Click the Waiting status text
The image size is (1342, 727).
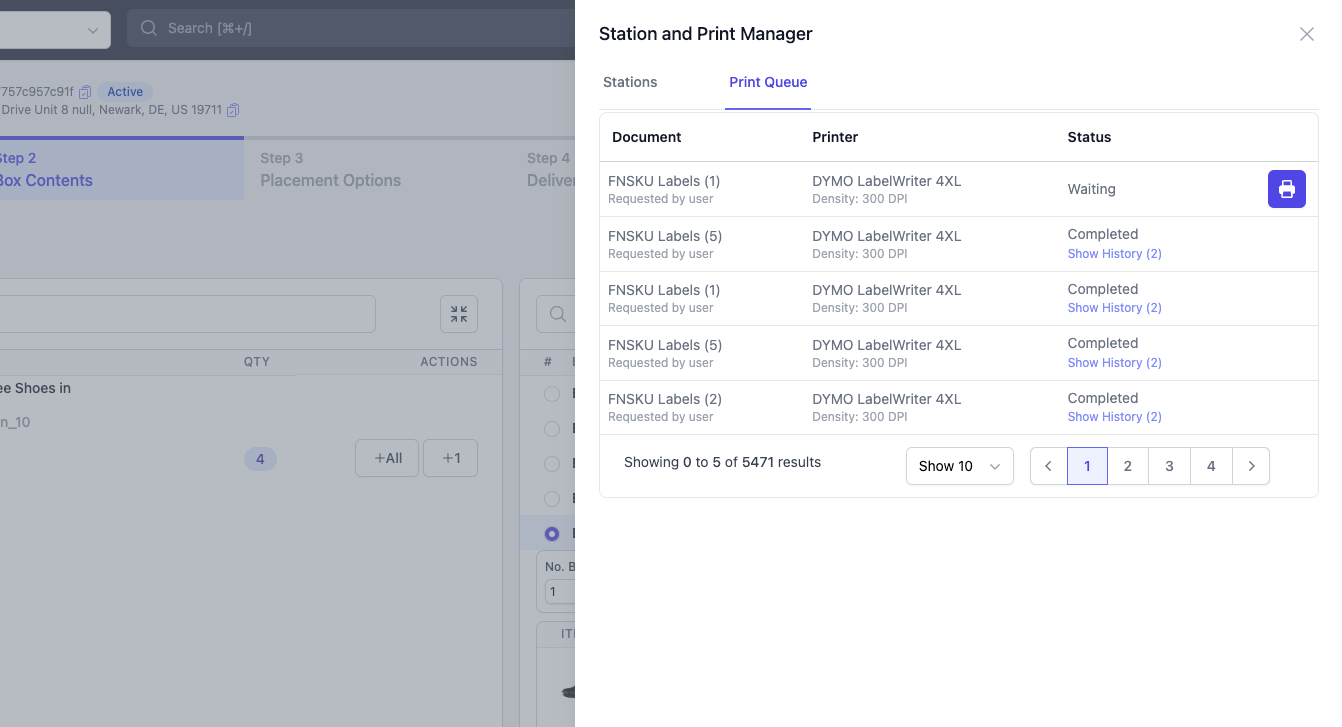pos(1092,189)
